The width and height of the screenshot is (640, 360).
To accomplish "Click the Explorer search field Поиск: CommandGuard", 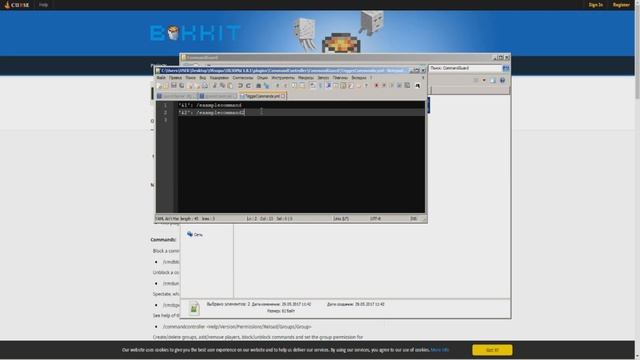I will pos(465,68).
